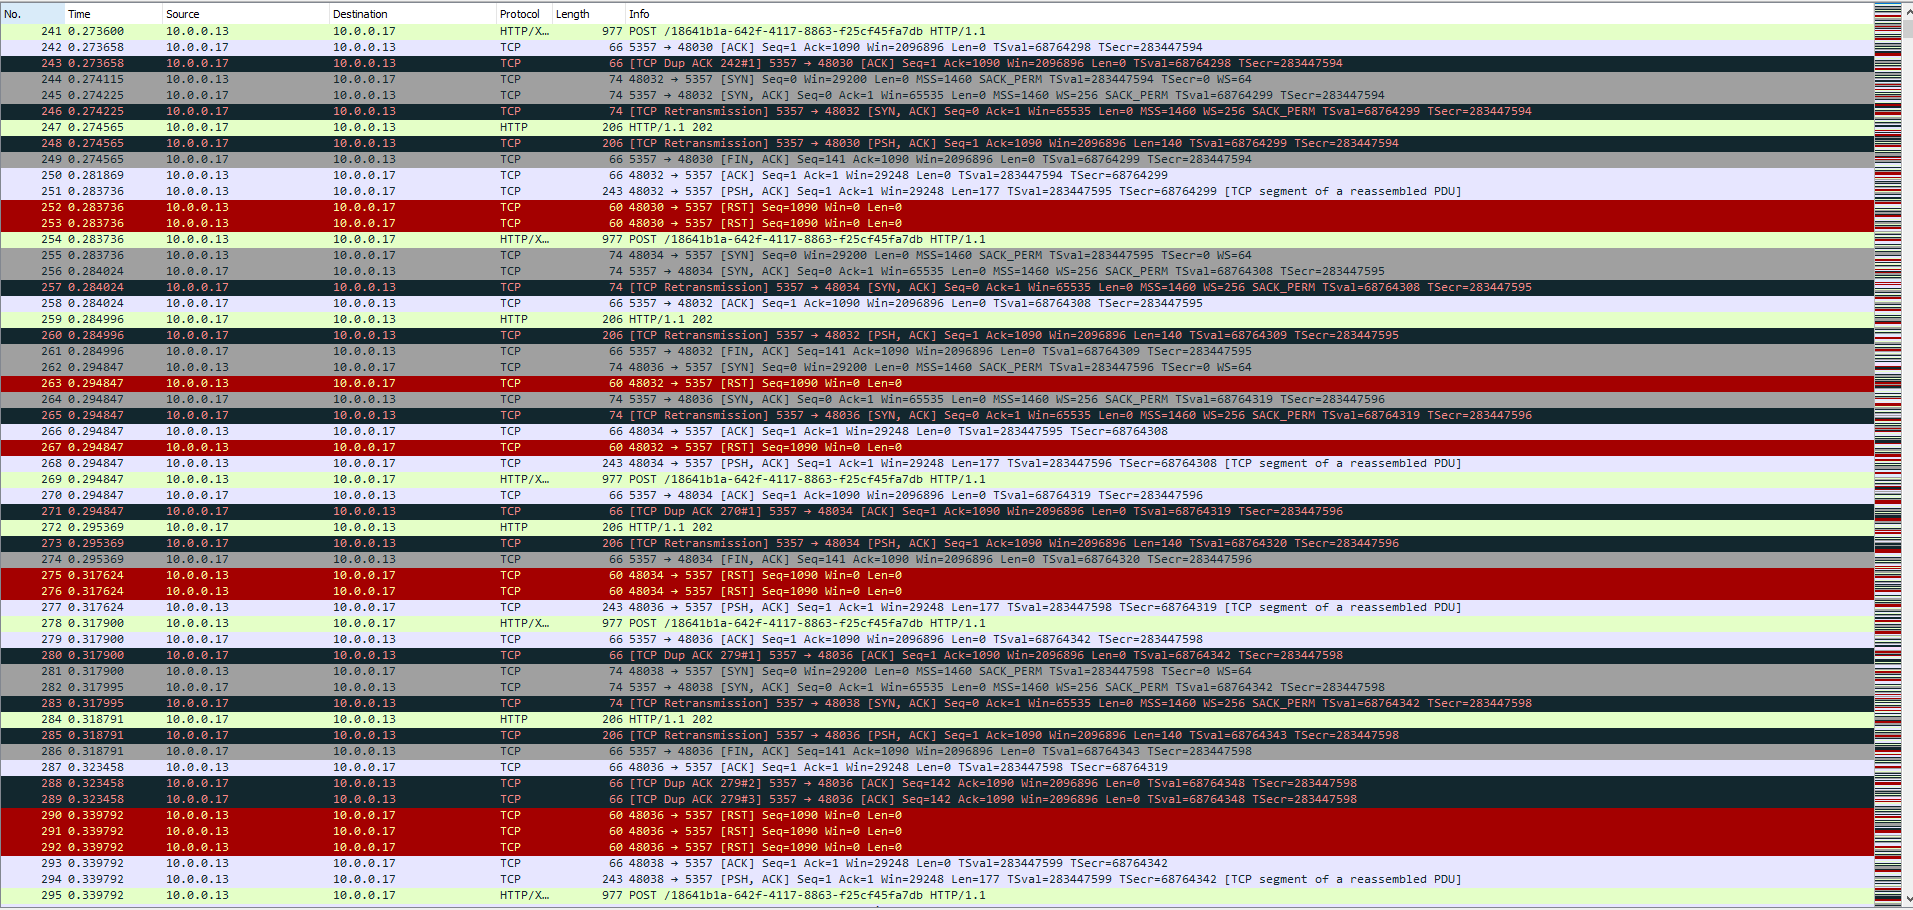Select reassembled PDU packet 251
The width and height of the screenshot is (1913, 910).
click(x=700, y=191)
